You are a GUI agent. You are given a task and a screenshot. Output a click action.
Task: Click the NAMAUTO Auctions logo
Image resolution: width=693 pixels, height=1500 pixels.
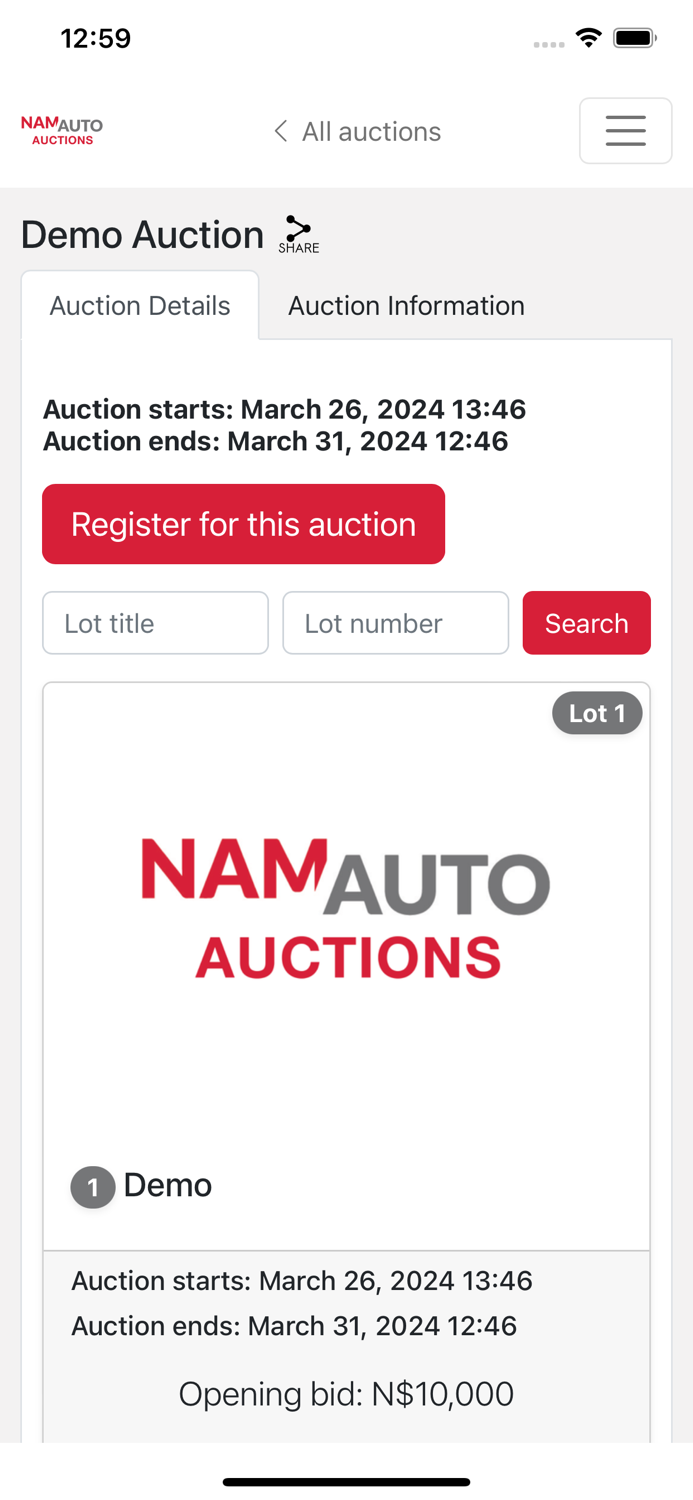click(x=60, y=130)
